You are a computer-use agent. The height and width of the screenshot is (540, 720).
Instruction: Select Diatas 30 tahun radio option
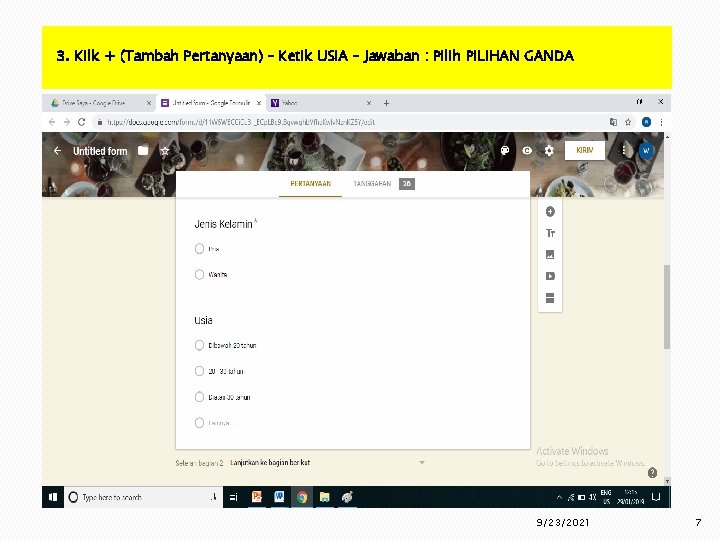199,397
